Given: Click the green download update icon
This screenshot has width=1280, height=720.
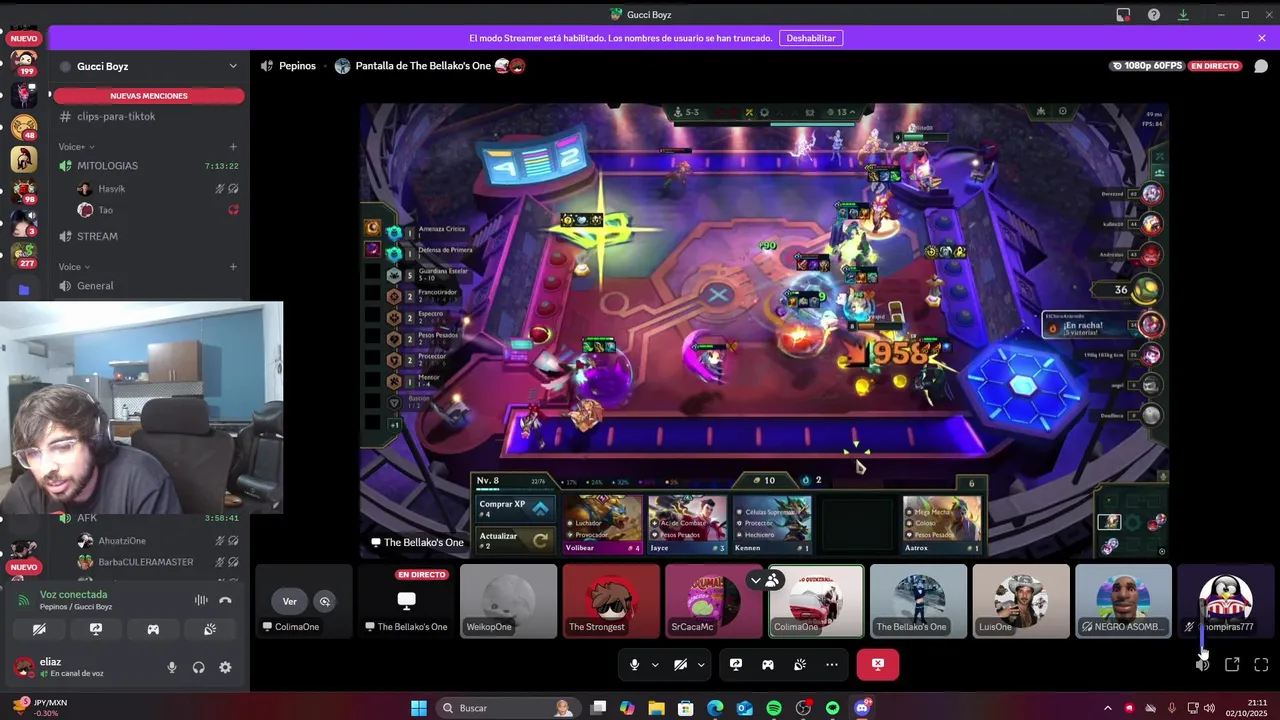Looking at the screenshot, I should pyautogui.click(x=1183, y=15).
